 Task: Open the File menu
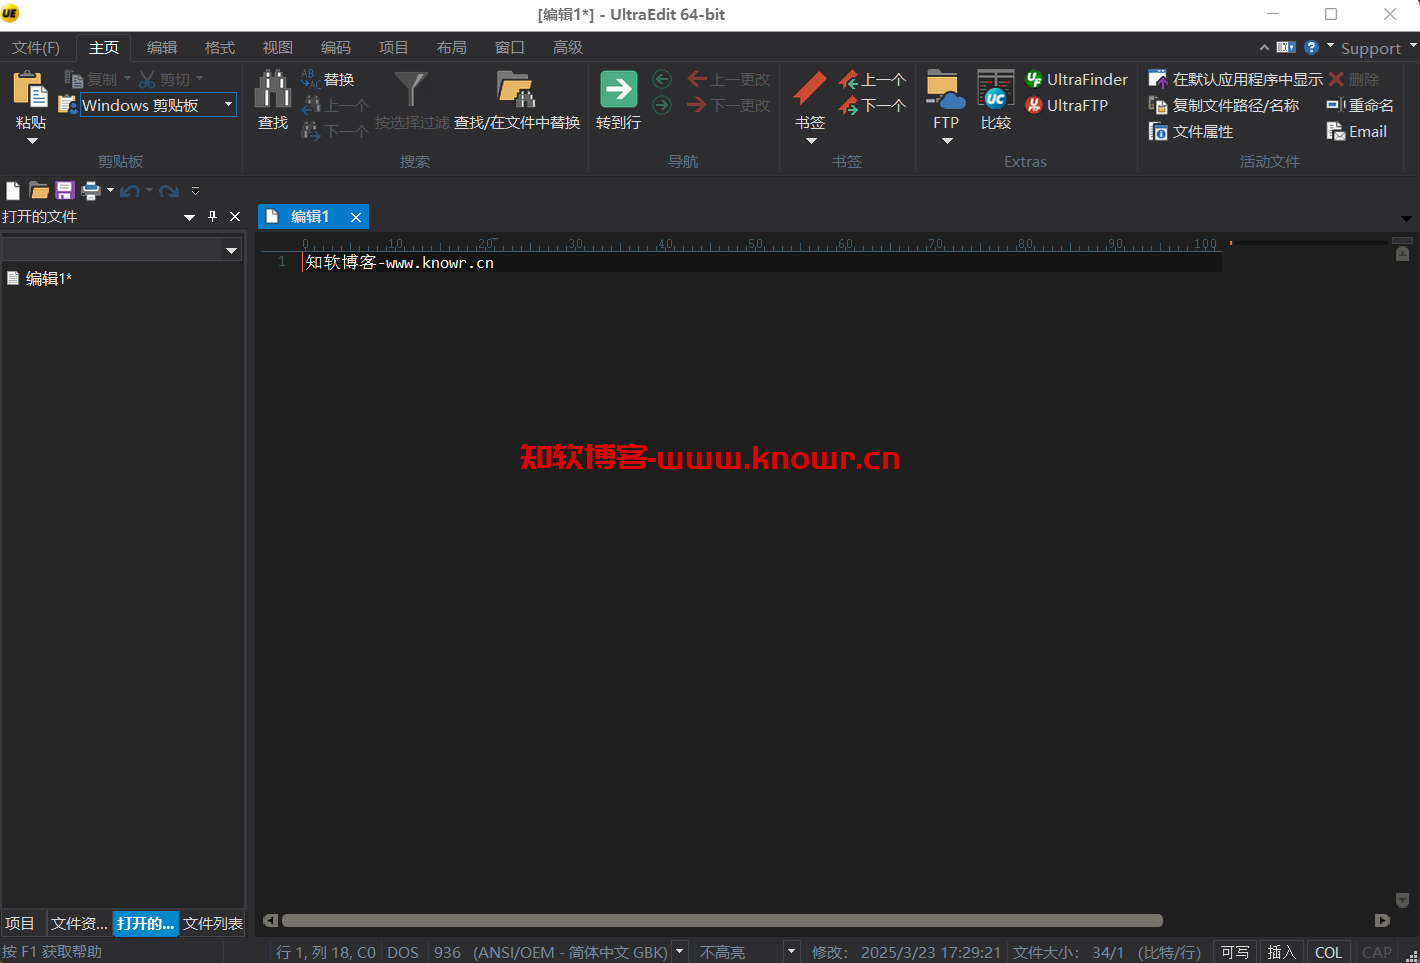[x=36, y=47]
